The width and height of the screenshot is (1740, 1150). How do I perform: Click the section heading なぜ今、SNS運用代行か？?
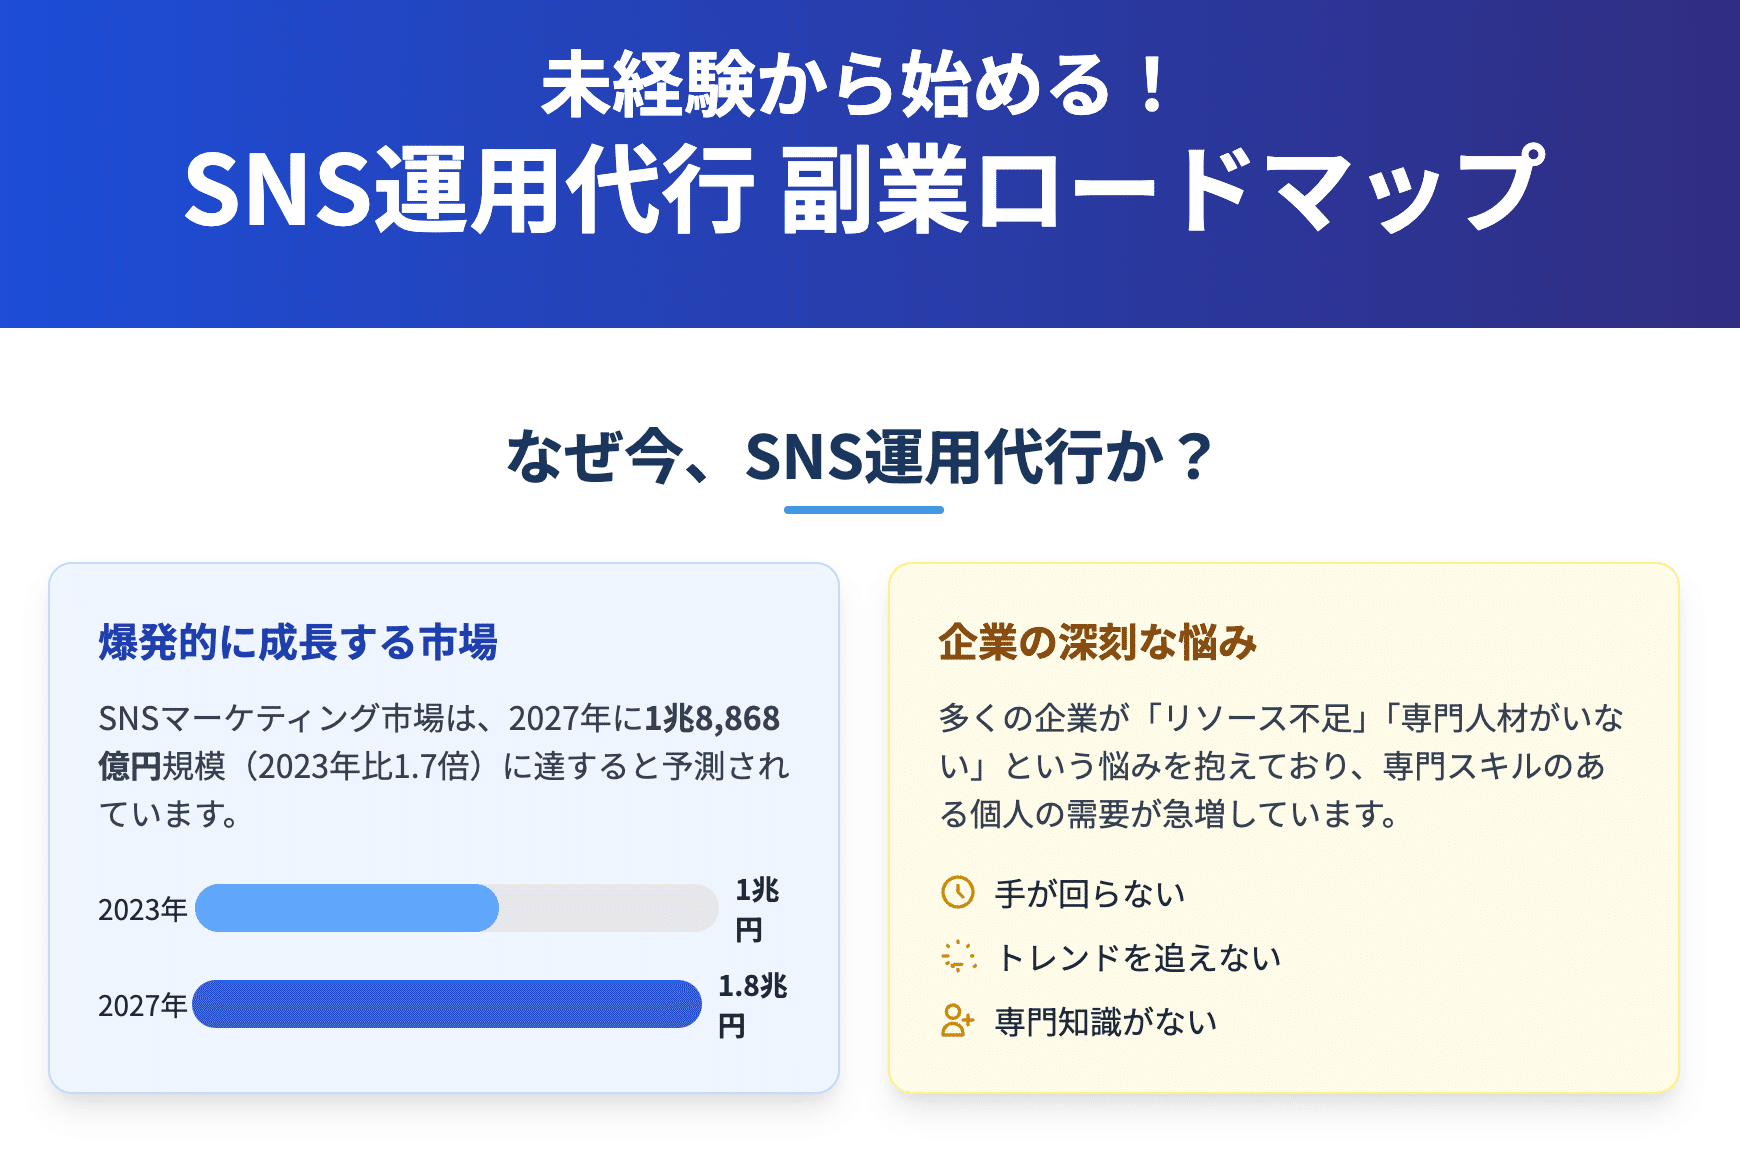click(862, 457)
